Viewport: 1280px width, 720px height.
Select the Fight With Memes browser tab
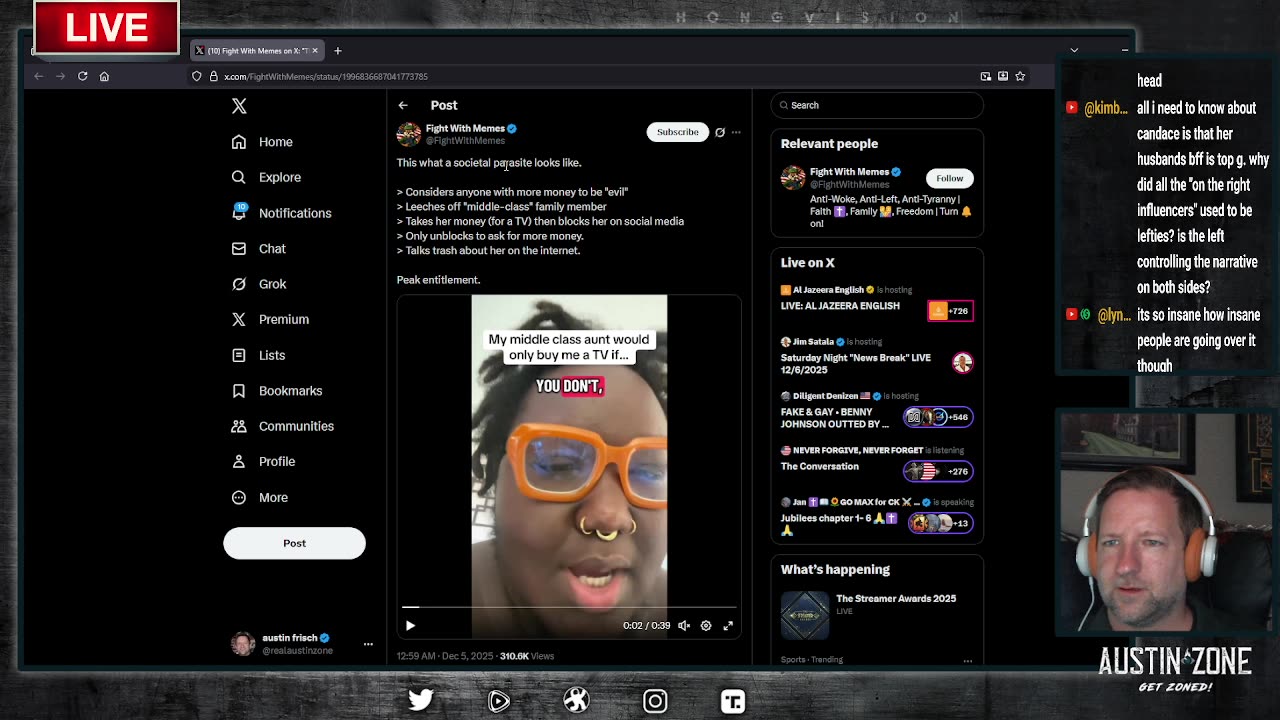click(x=257, y=51)
